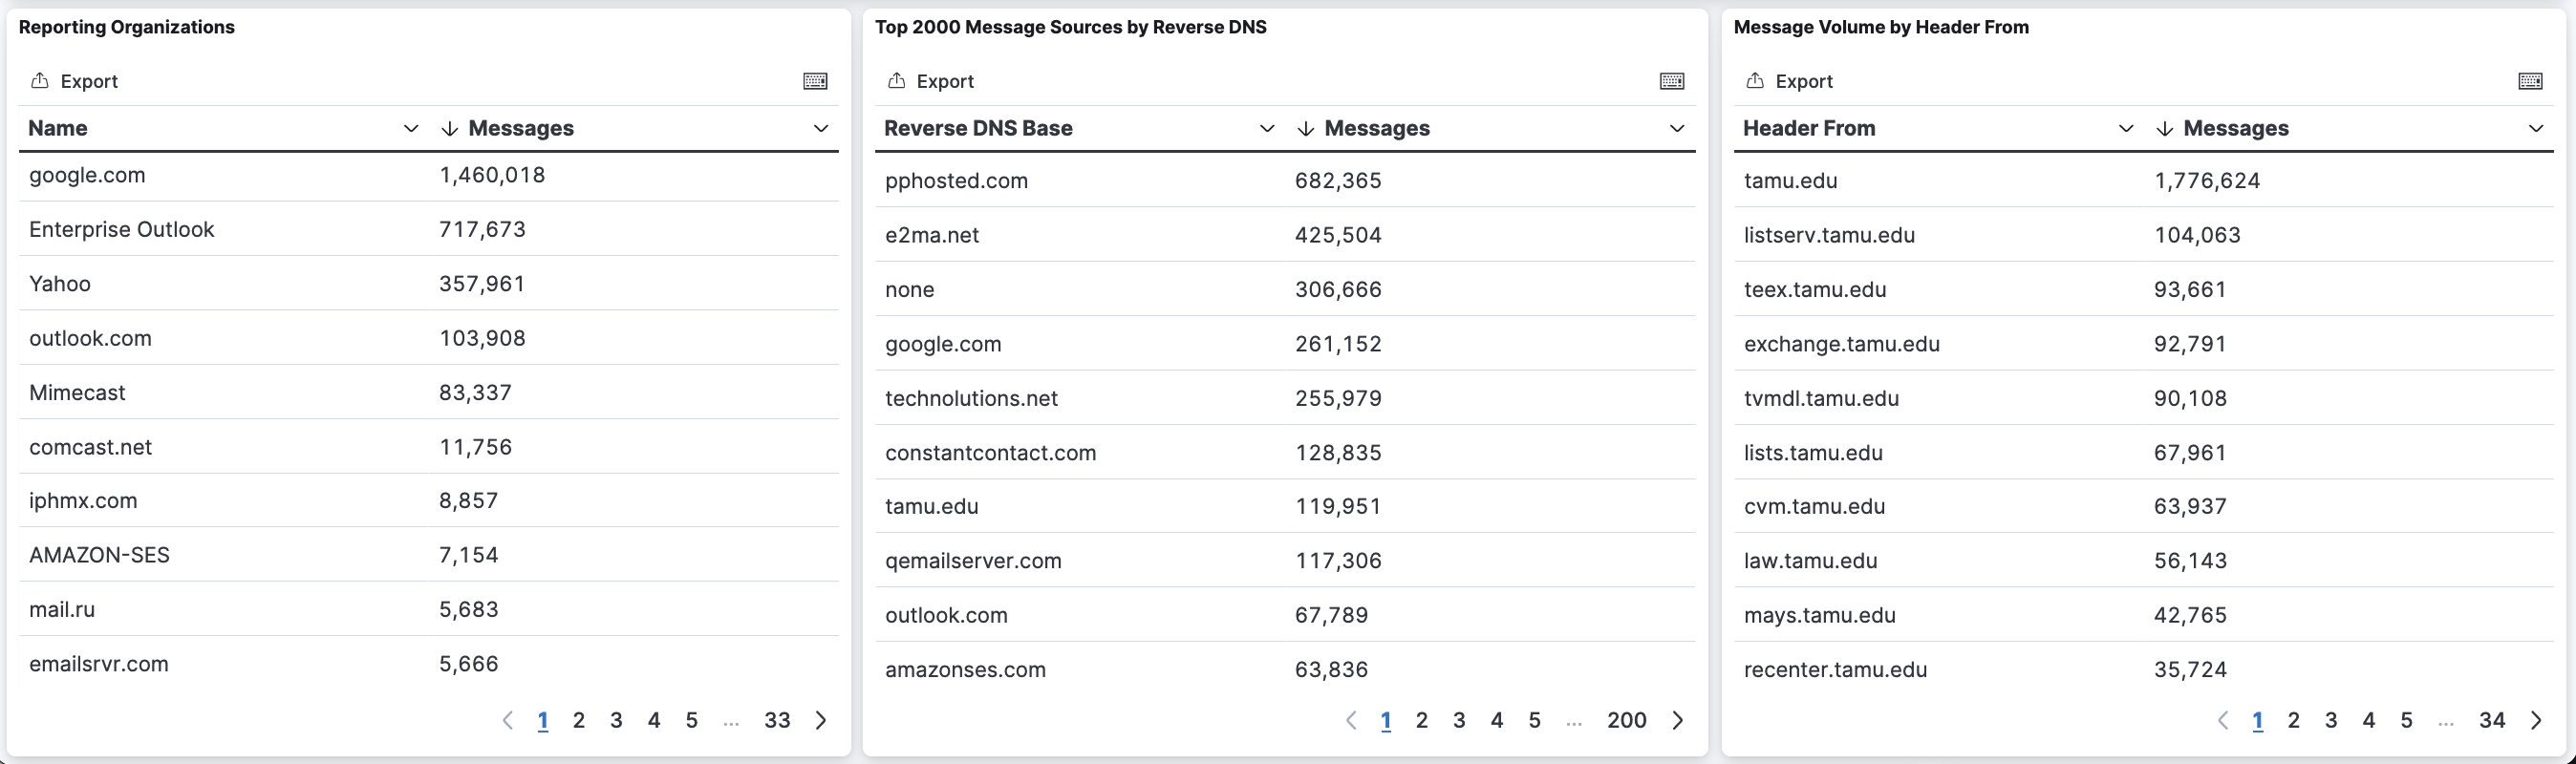Click the technolutions.net cell
The width and height of the screenshot is (2576, 764).
click(971, 398)
